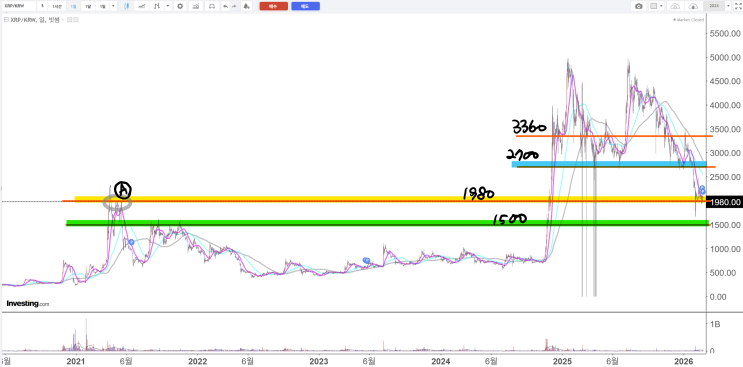
Task: Click the 1000.00 price axis label
Action: tap(725, 249)
